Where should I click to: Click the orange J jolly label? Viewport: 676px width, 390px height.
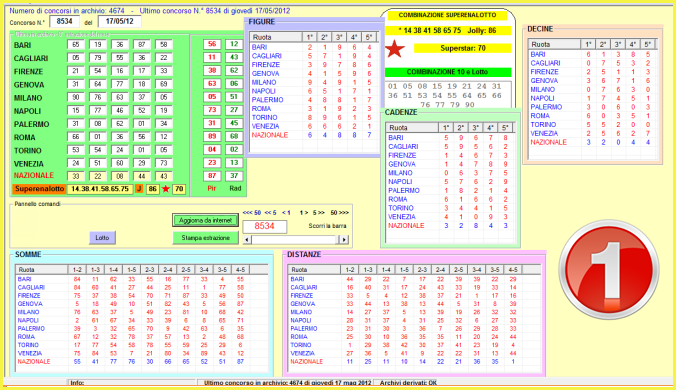pos(139,189)
